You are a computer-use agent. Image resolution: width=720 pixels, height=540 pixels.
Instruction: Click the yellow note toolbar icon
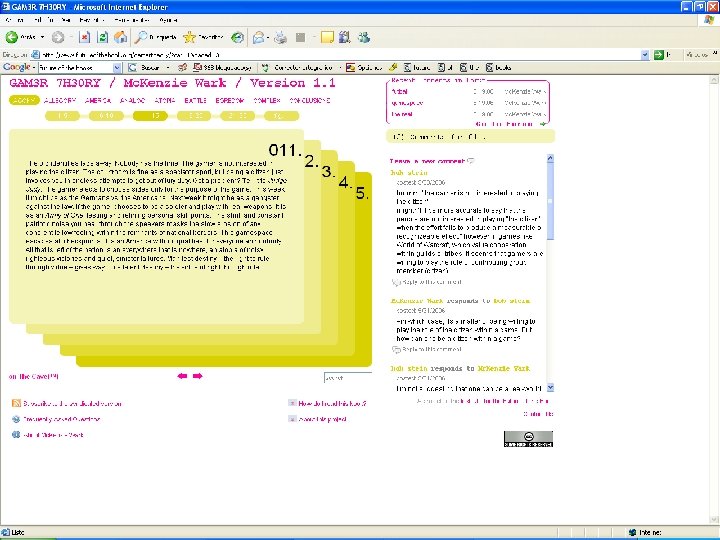[x=327, y=37]
